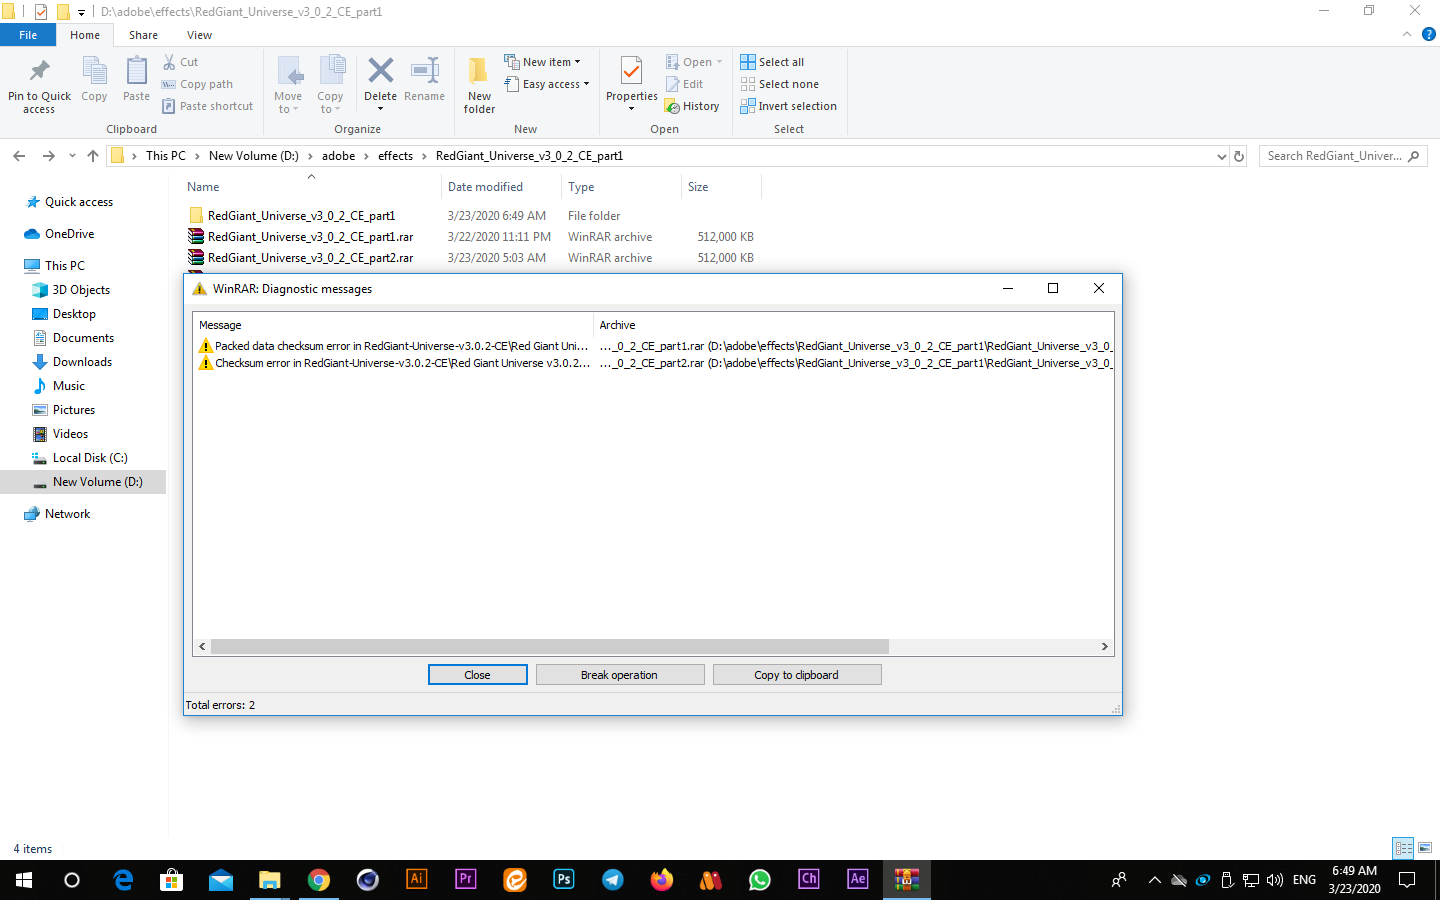
Task: Click Close in WinRAR dialog
Action: pyautogui.click(x=477, y=675)
